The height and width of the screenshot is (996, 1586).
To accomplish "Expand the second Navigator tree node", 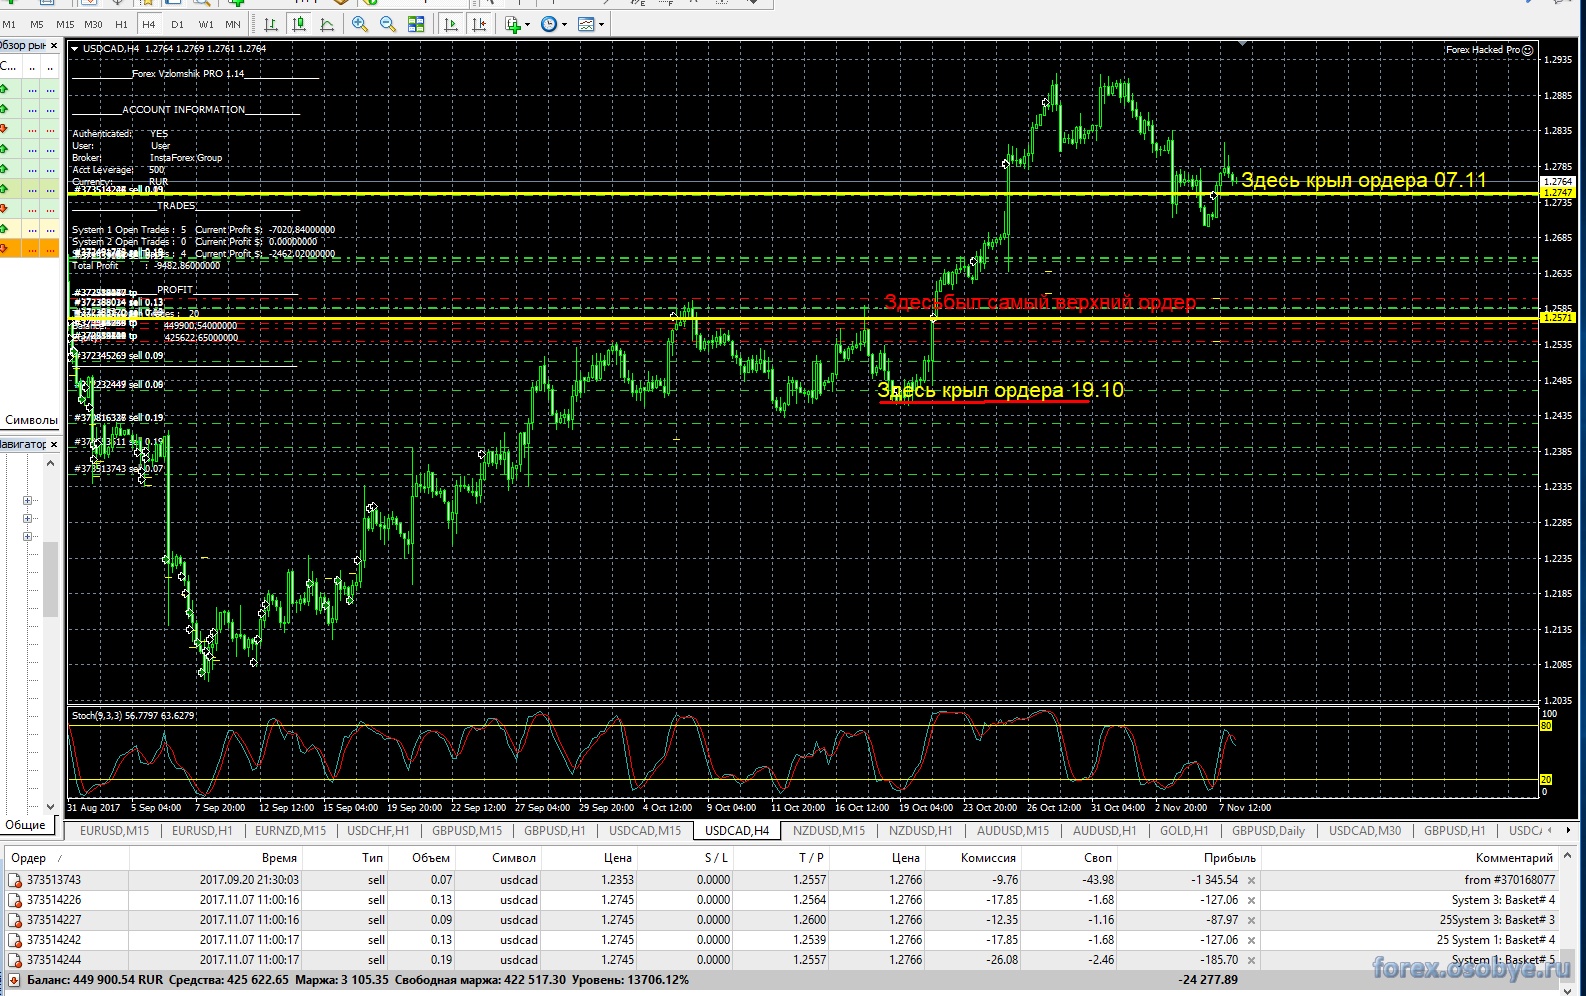I will tap(28, 518).
